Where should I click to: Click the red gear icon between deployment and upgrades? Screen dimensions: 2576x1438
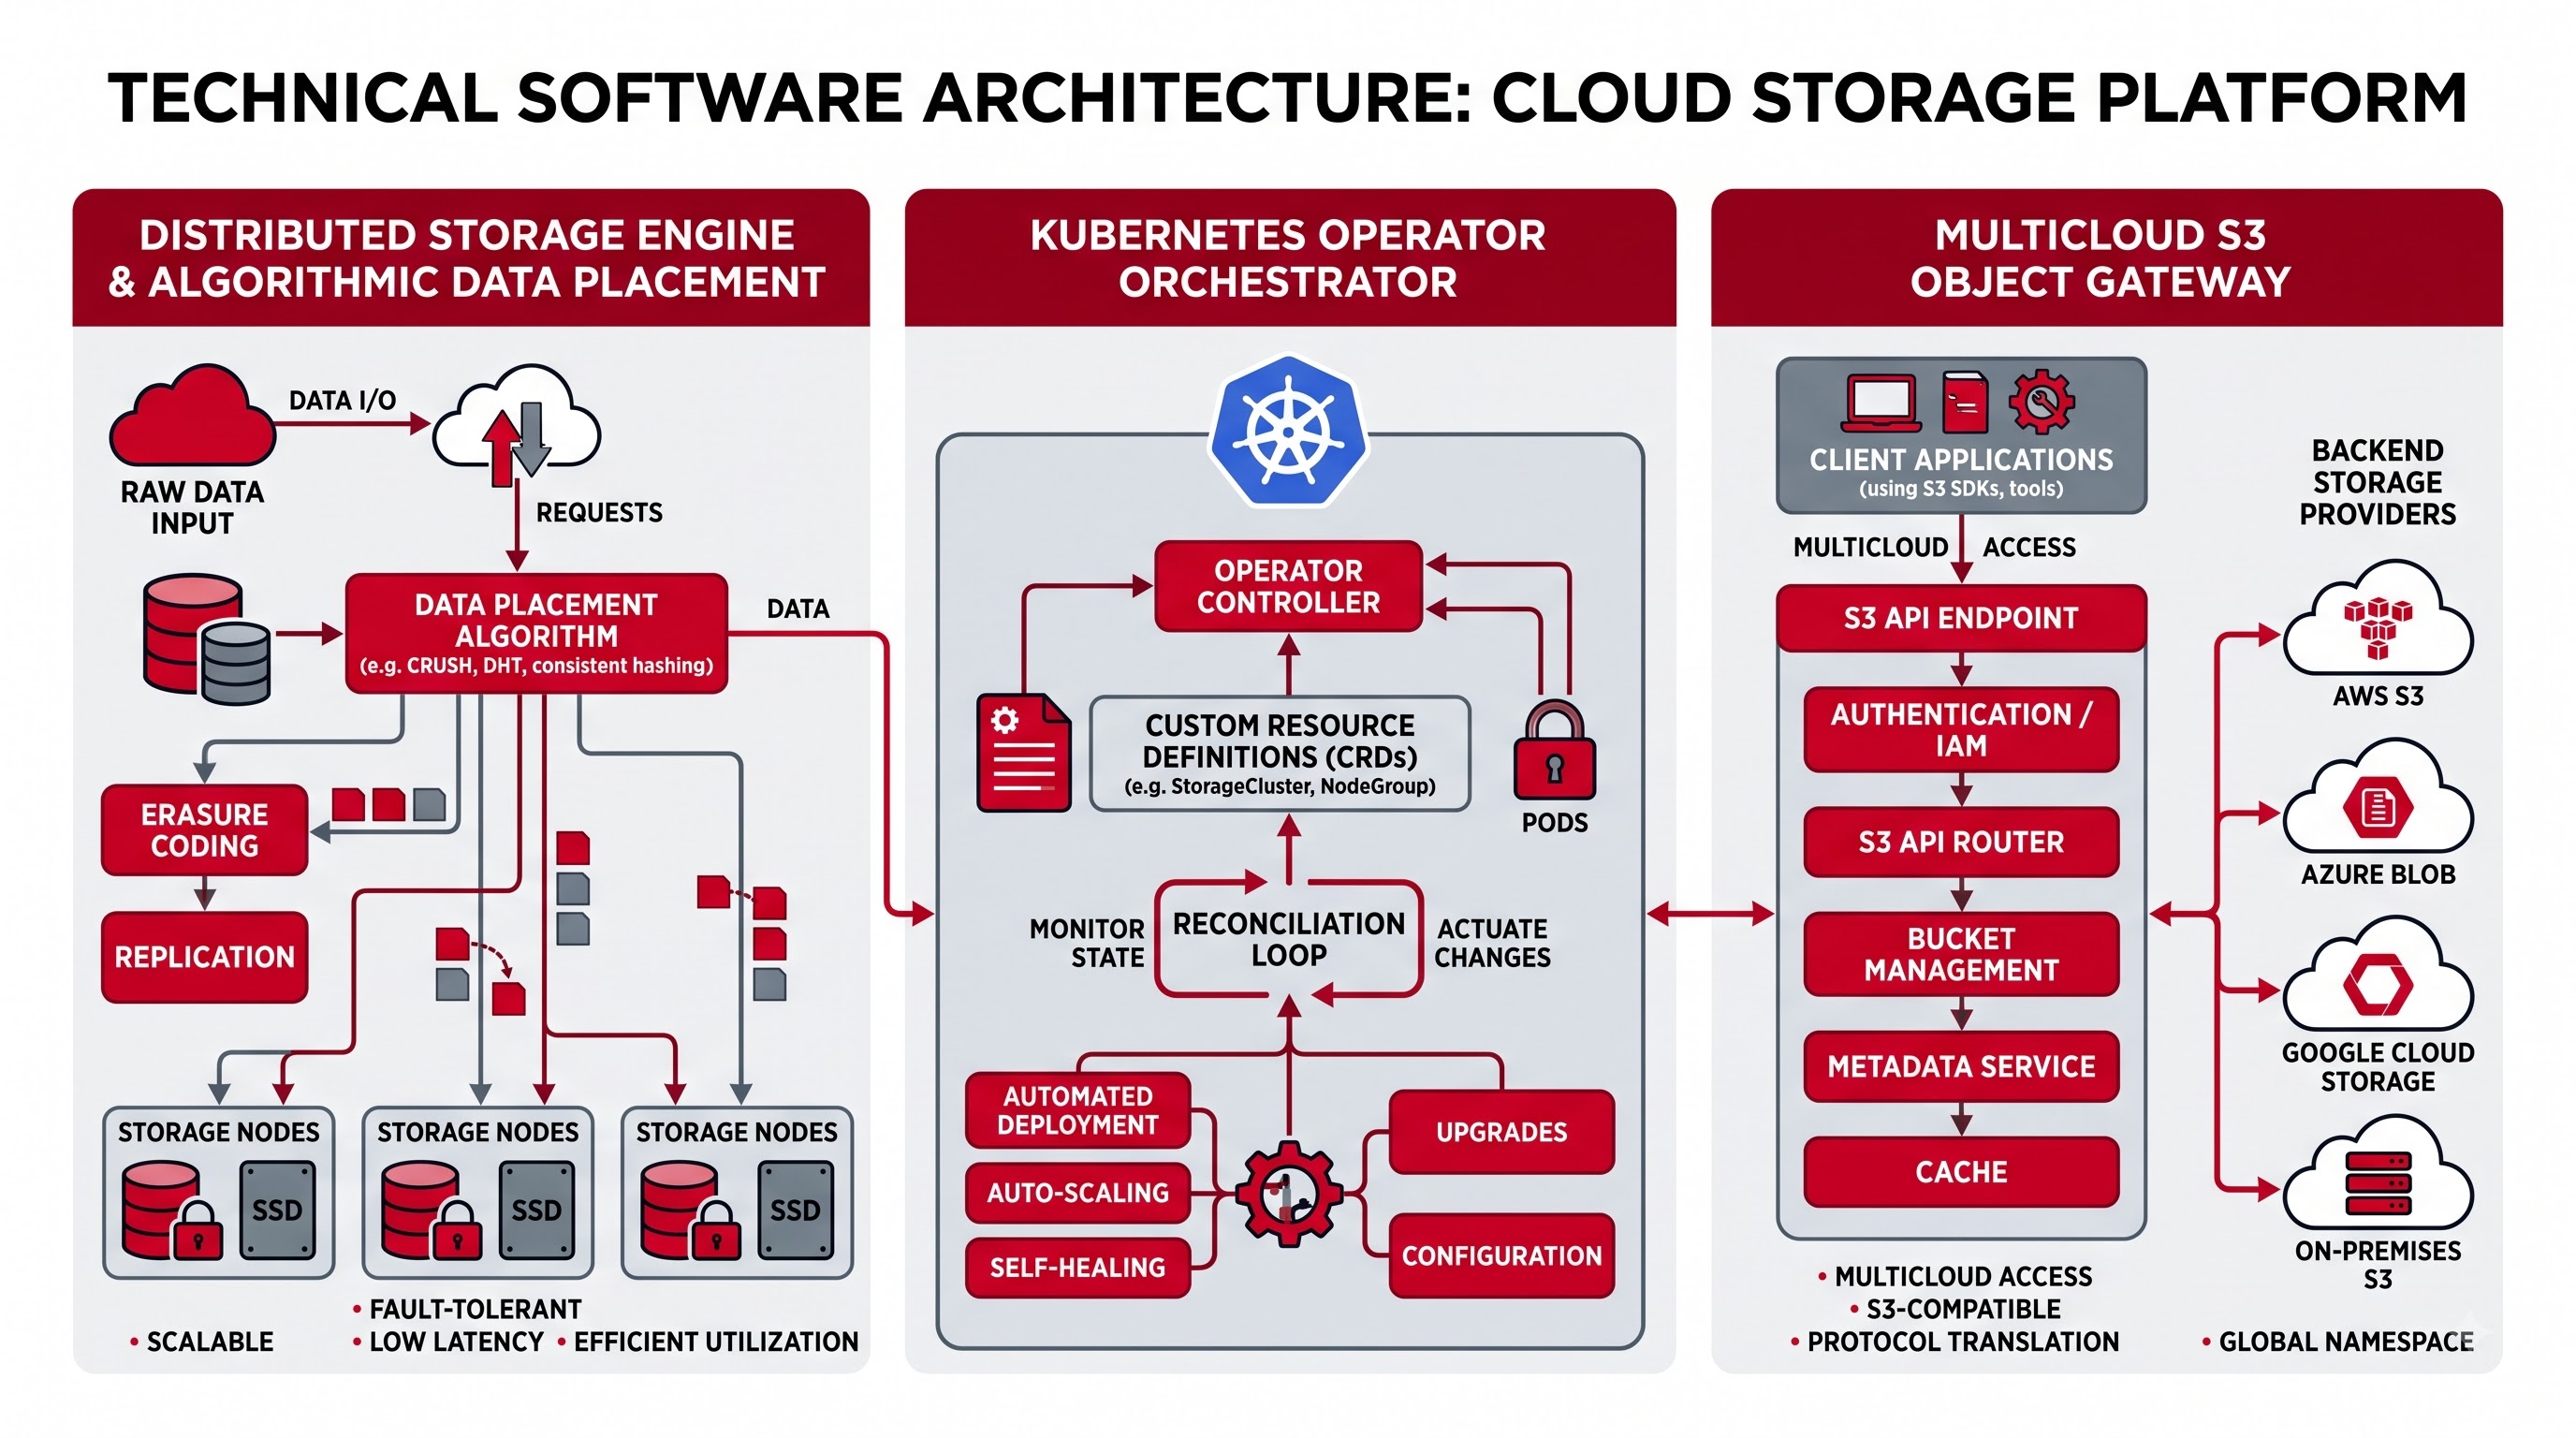1289,1193
